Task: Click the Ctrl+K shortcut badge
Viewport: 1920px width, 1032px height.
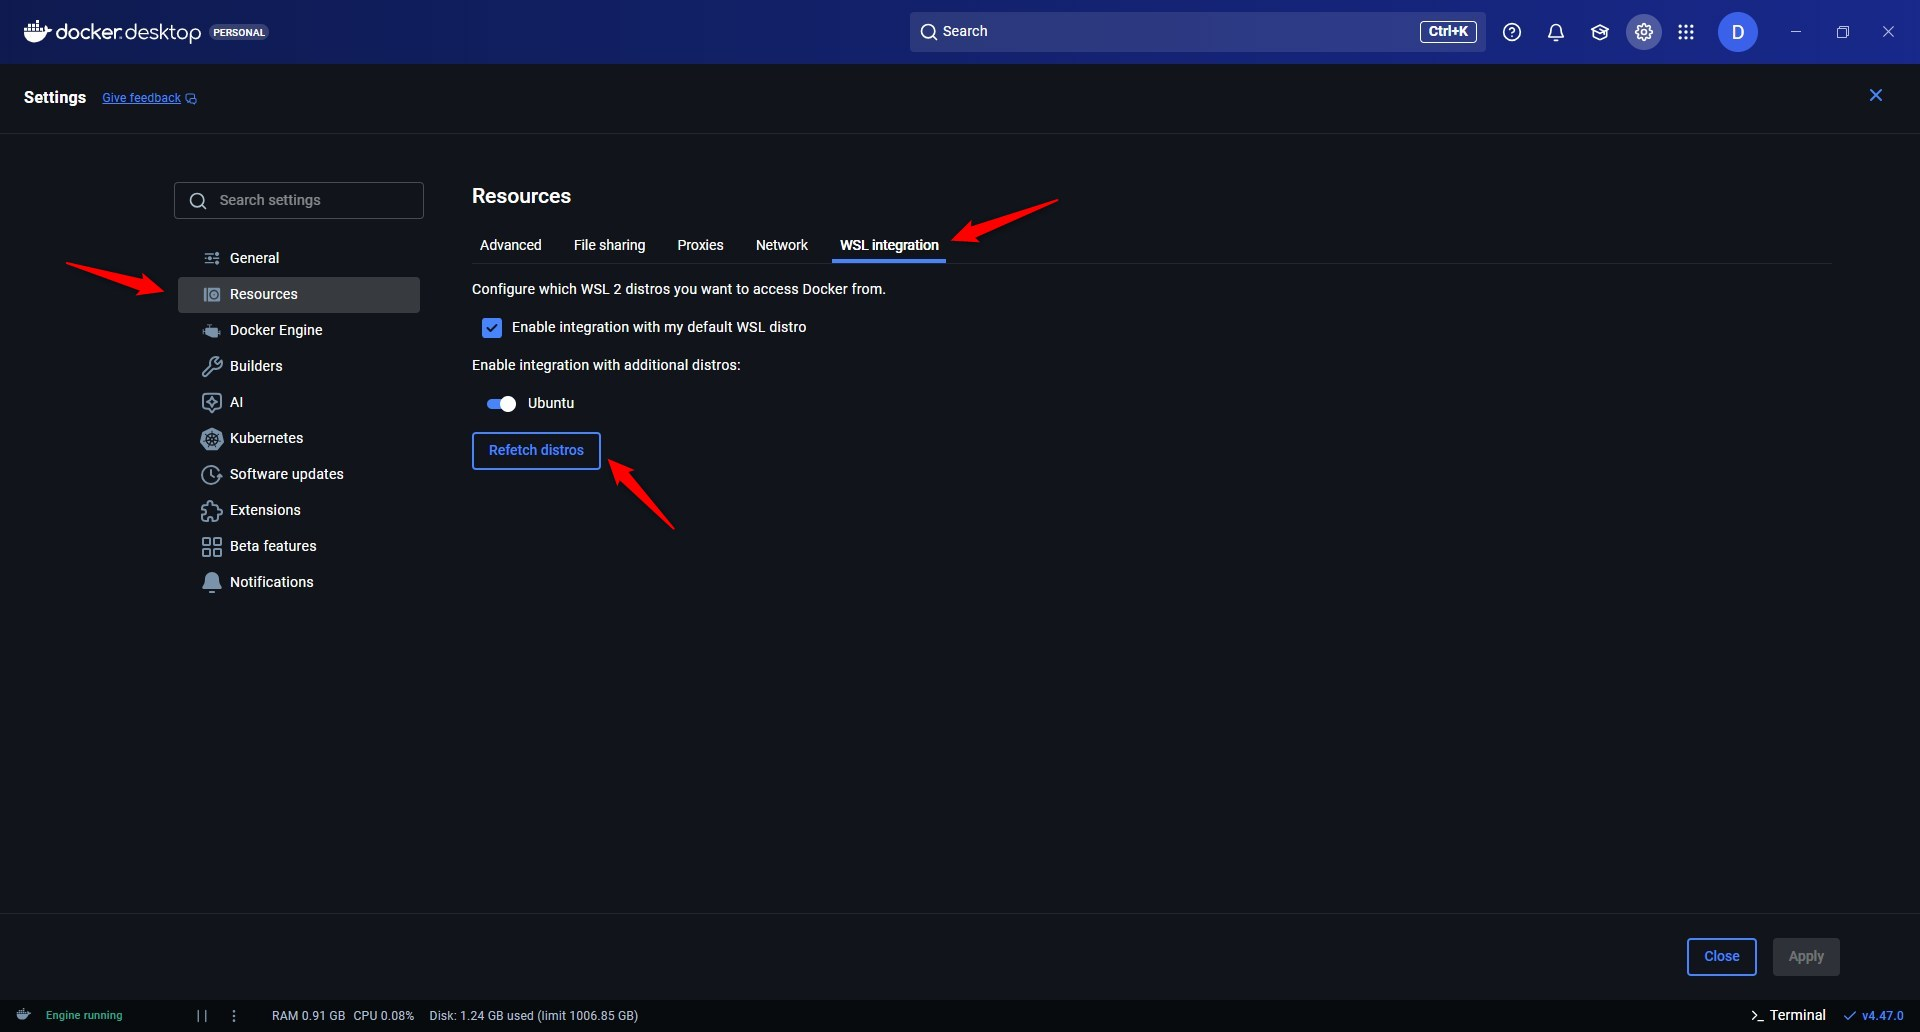Action: [1448, 32]
